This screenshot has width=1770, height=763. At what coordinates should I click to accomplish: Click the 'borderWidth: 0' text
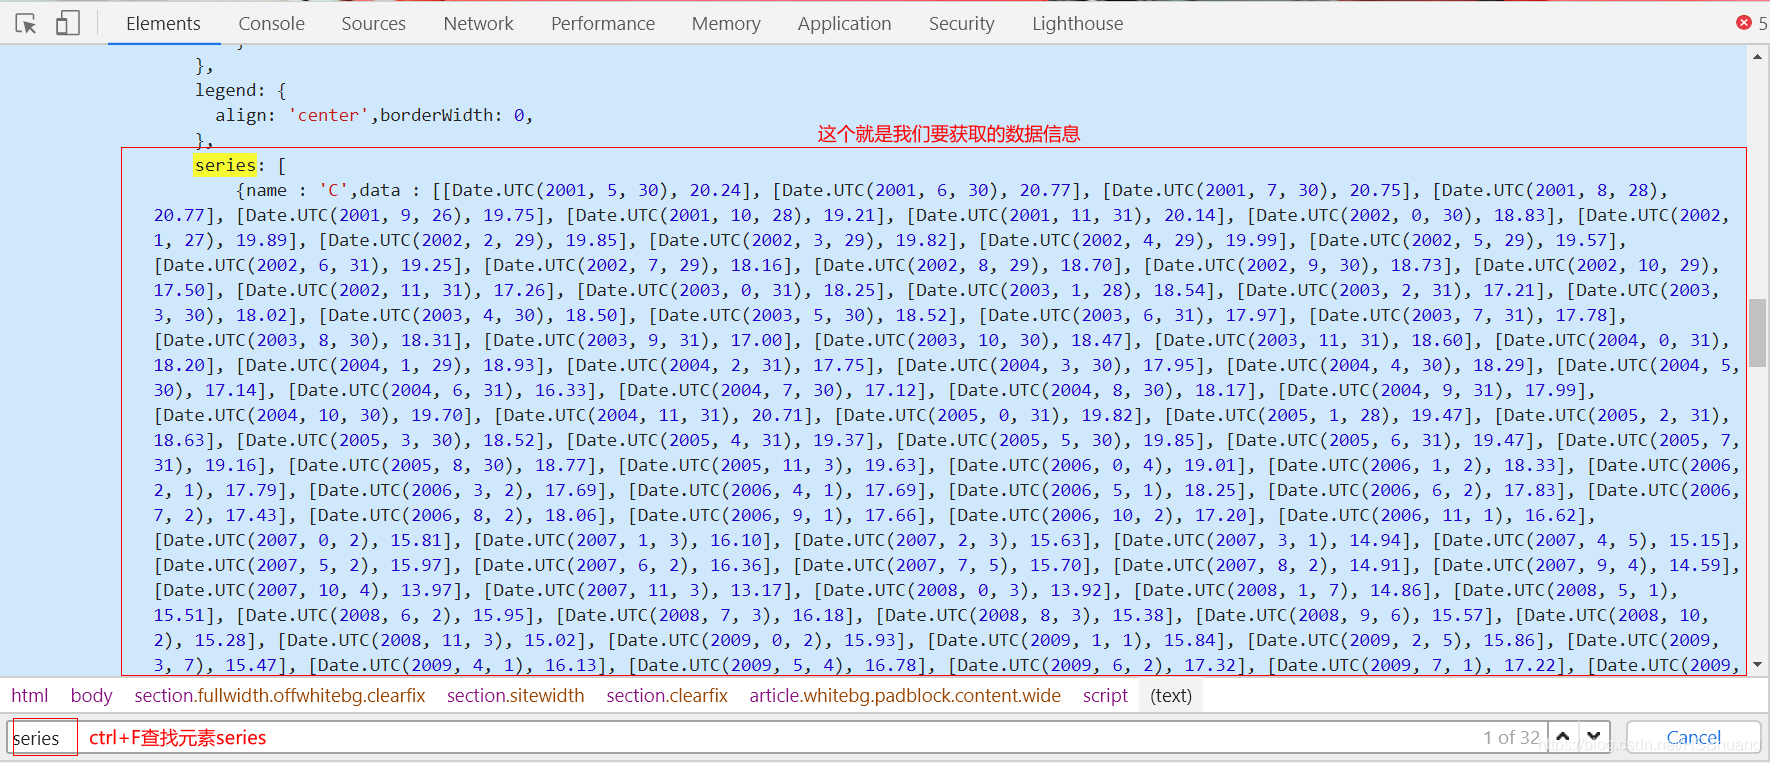452,115
